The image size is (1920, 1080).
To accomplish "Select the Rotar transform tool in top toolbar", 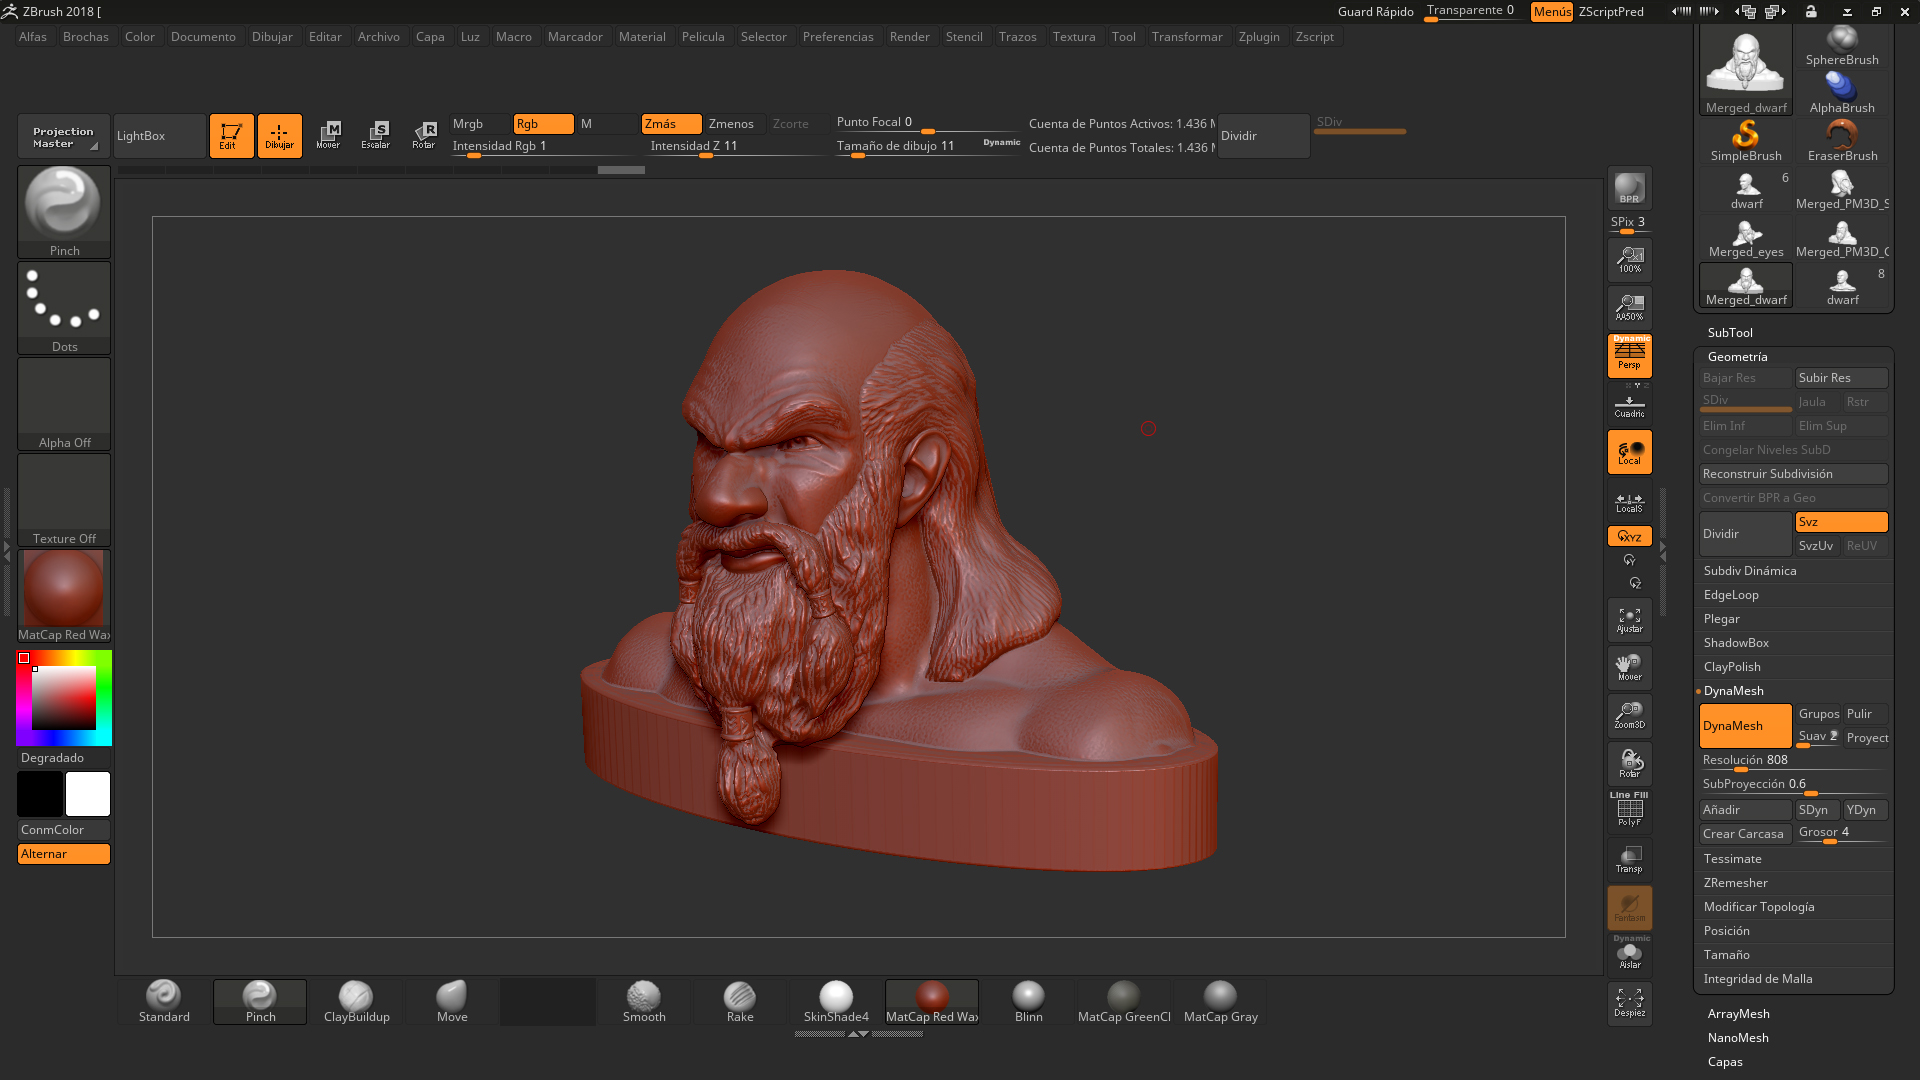I will tap(424, 135).
